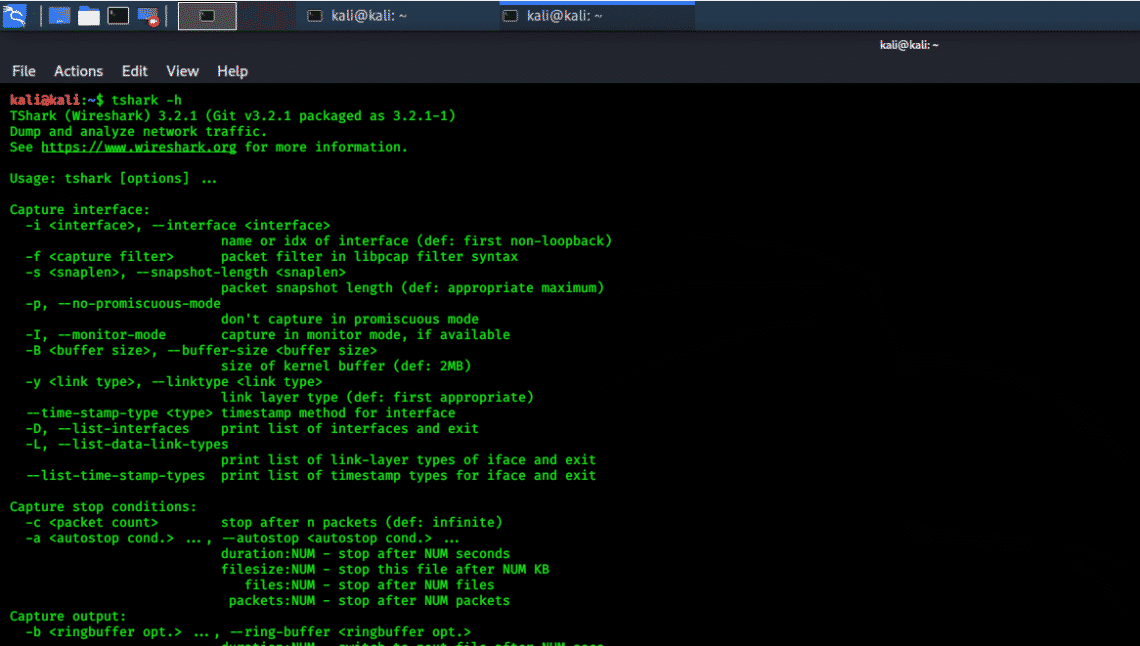
Task: Open the View menu
Action: click(182, 71)
